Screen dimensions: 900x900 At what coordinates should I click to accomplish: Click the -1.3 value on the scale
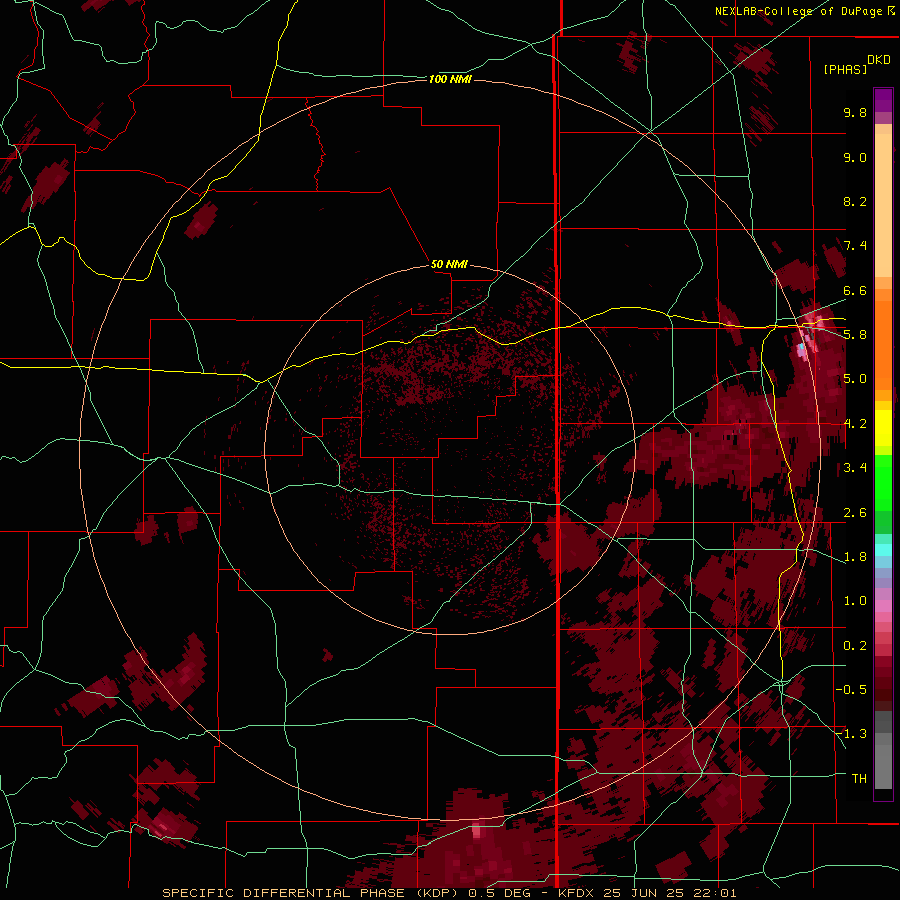pos(851,734)
